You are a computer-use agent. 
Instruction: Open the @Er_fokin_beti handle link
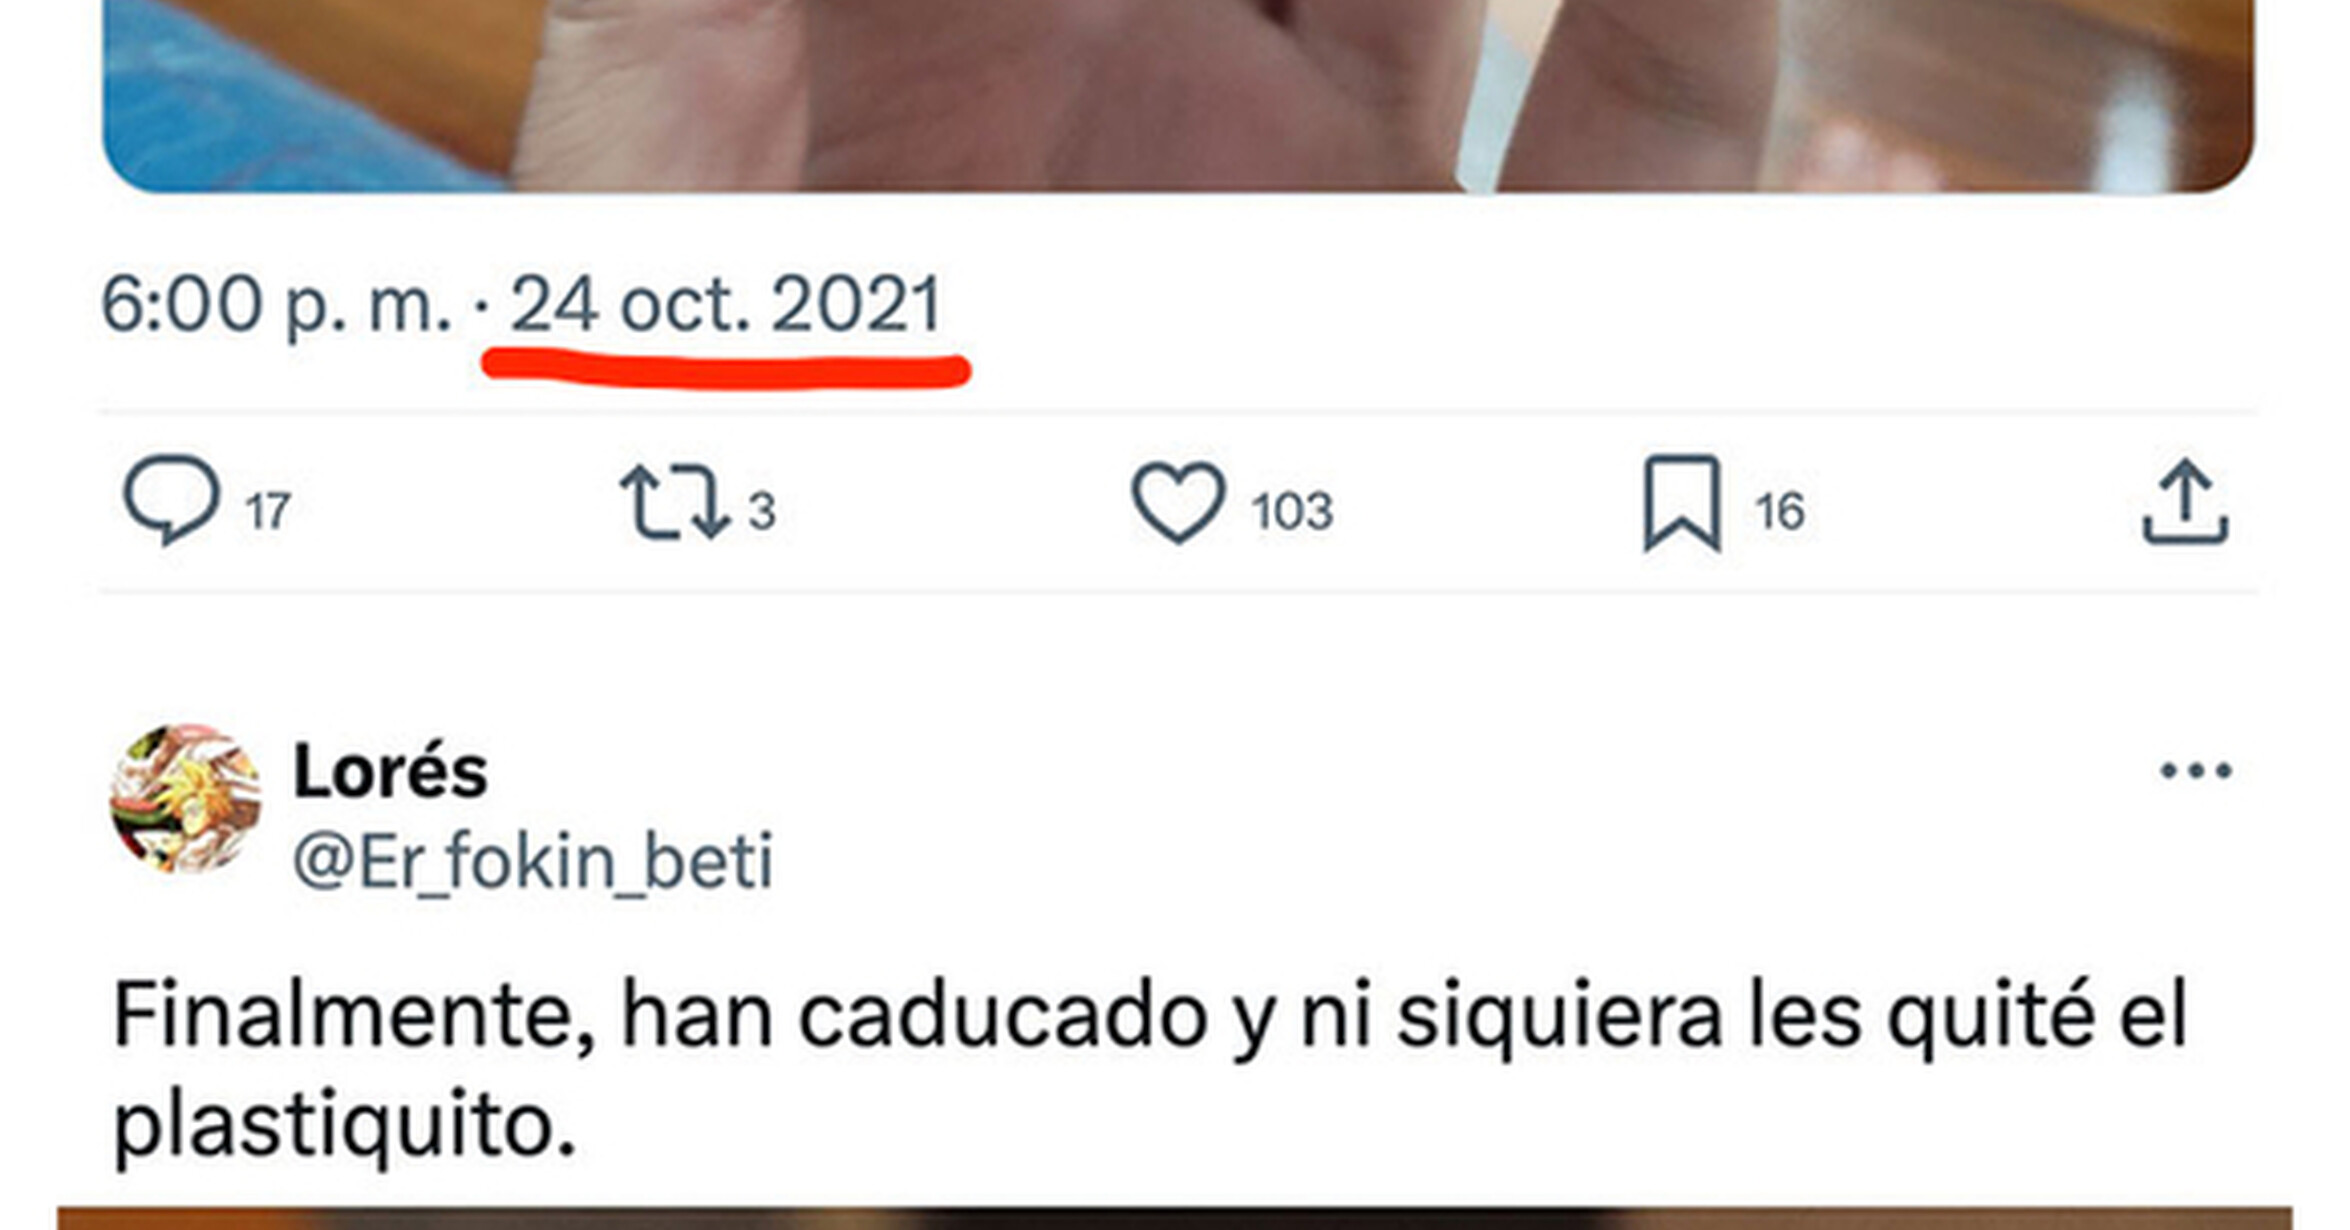click(x=533, y=862)
